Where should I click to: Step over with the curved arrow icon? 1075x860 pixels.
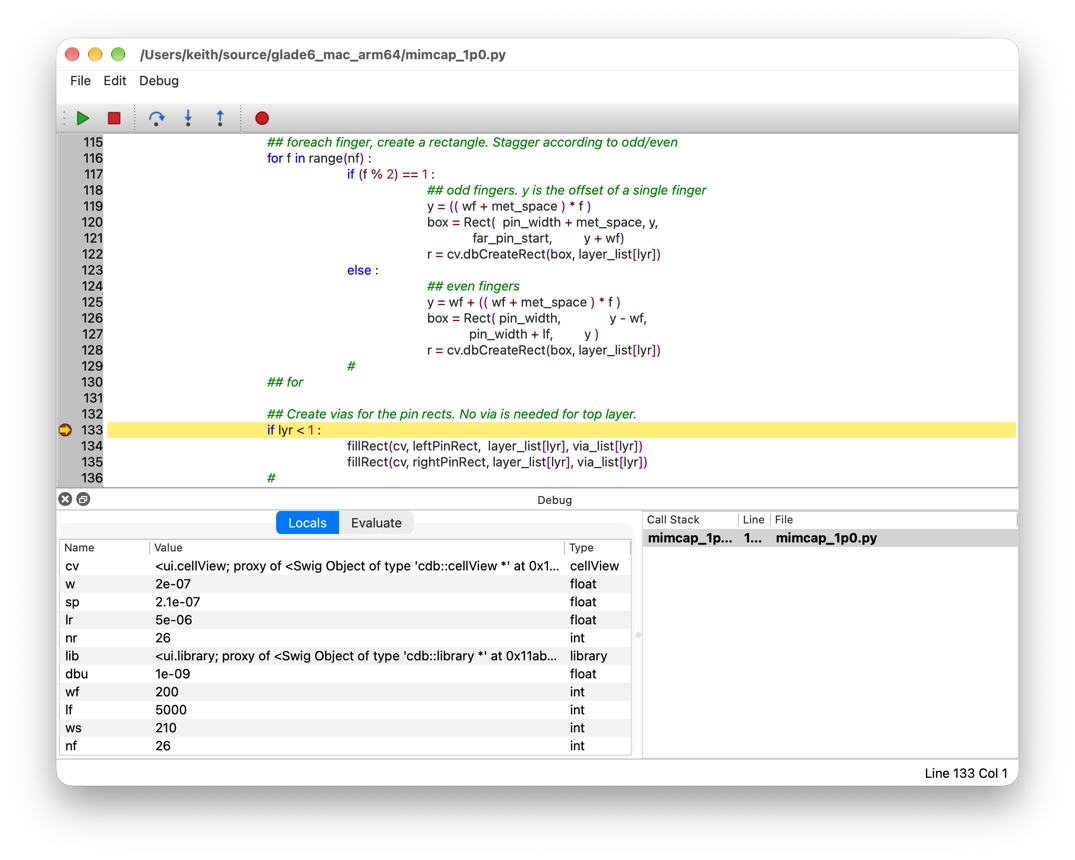[x=156, y=118]
